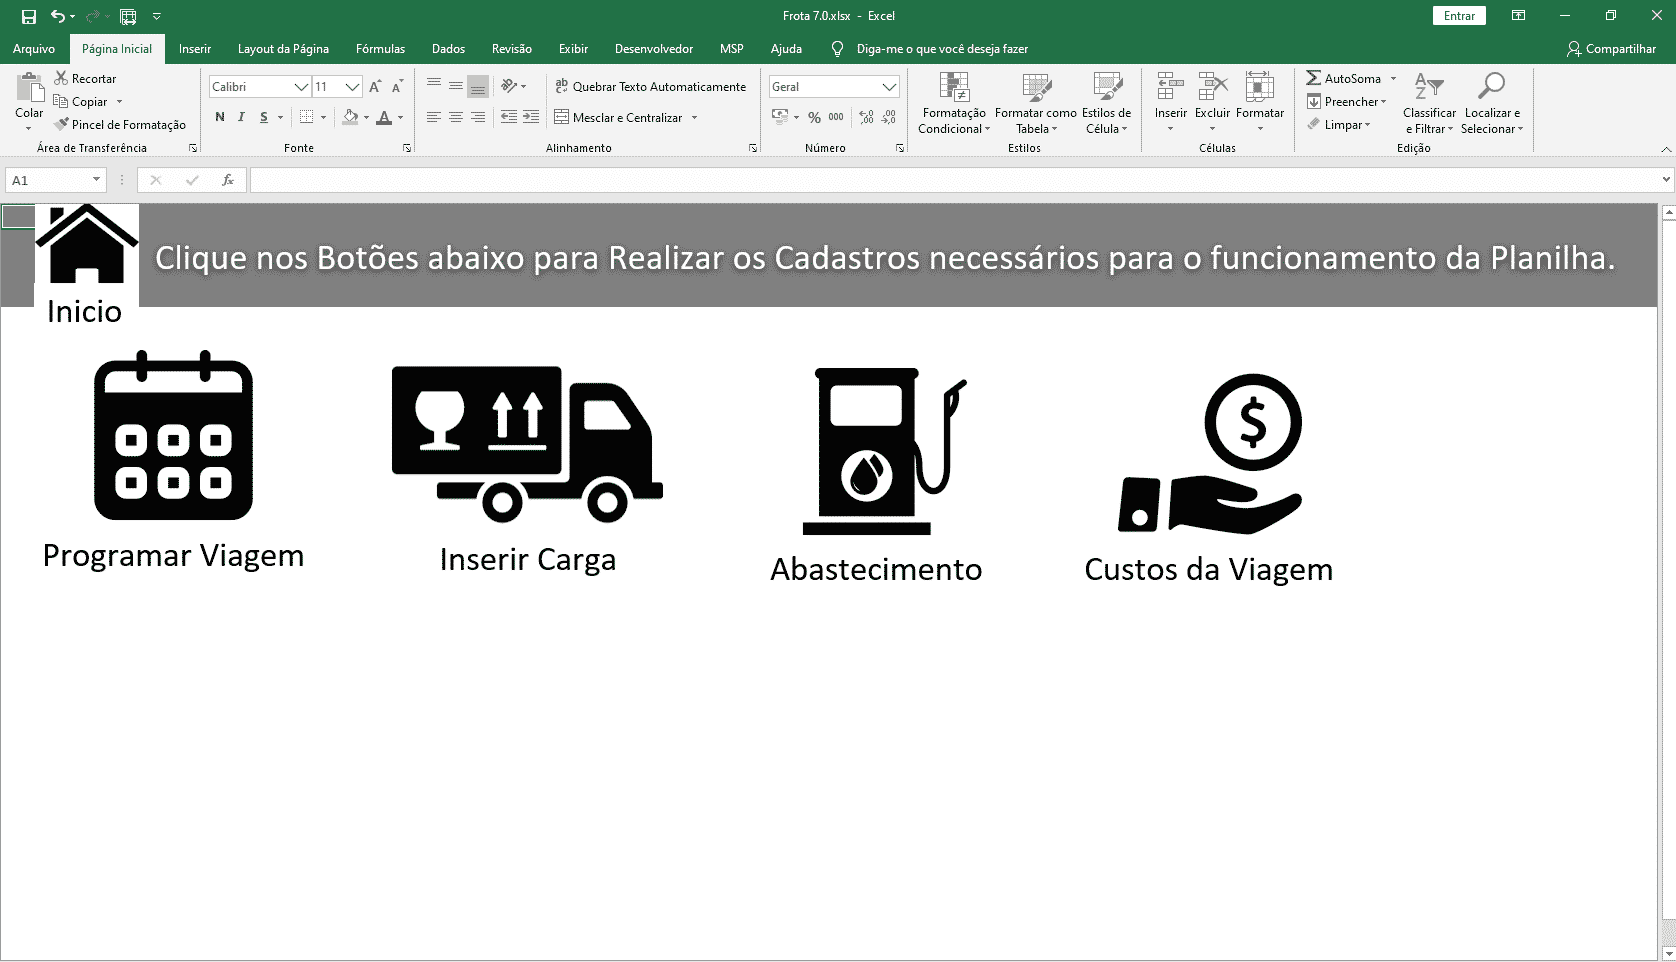Screen dimensions: 1676x962
Task: Increase font size
Action: 375,87
